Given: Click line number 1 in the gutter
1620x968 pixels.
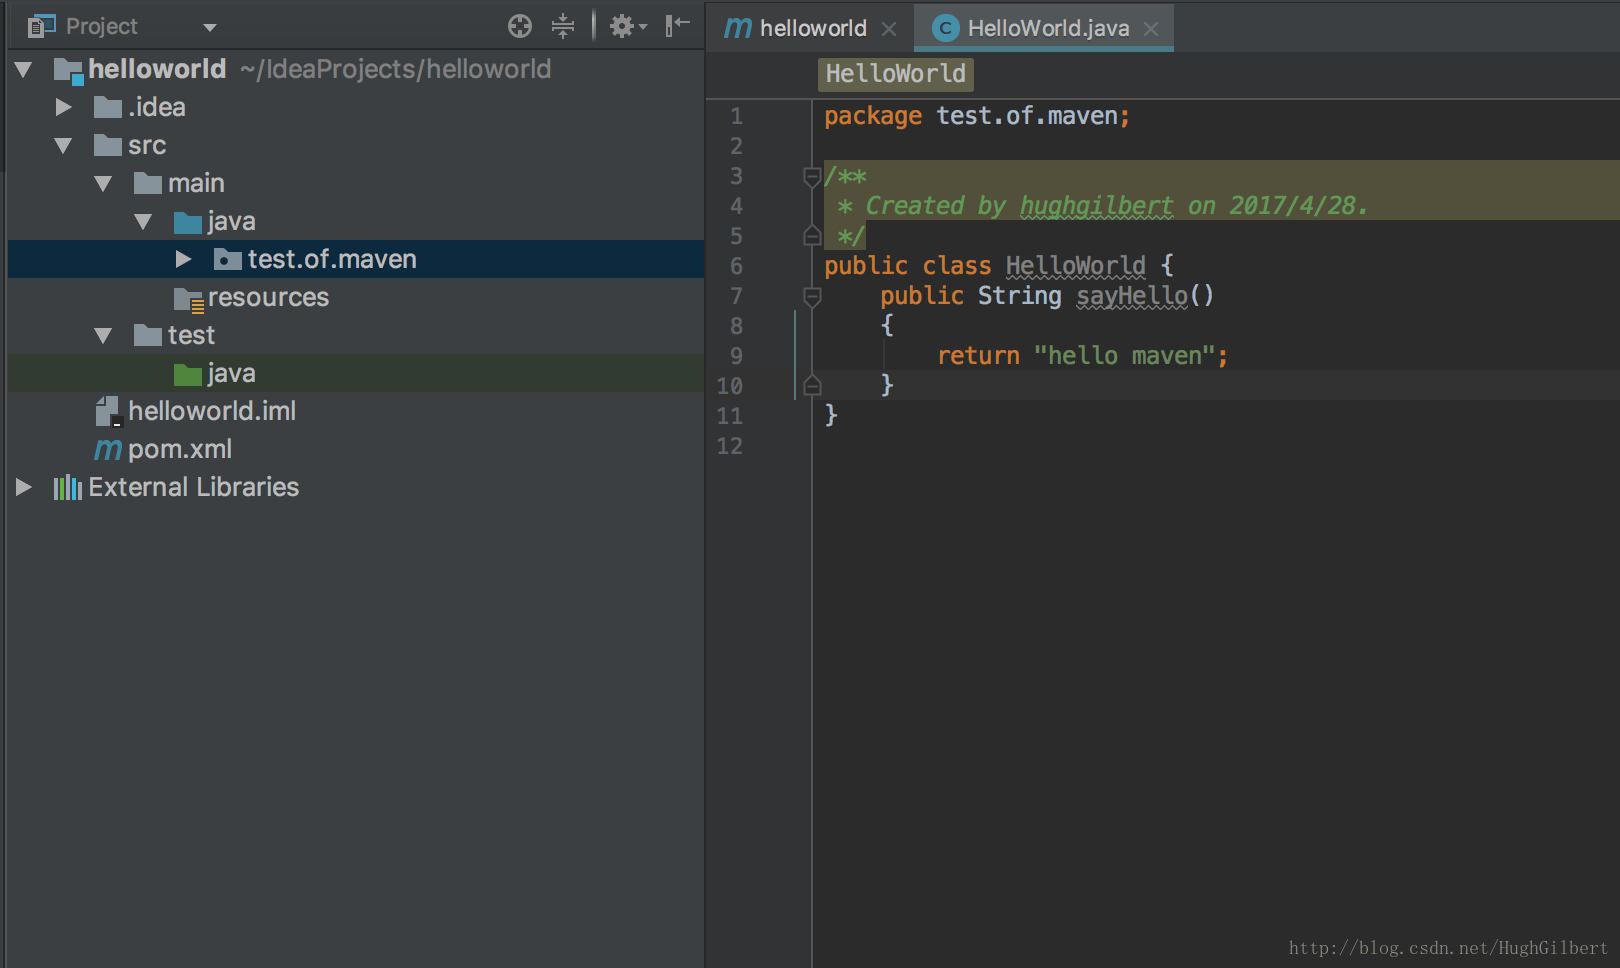Looking at the screenshot, I should pyautogui.click(x=736, y=116).
